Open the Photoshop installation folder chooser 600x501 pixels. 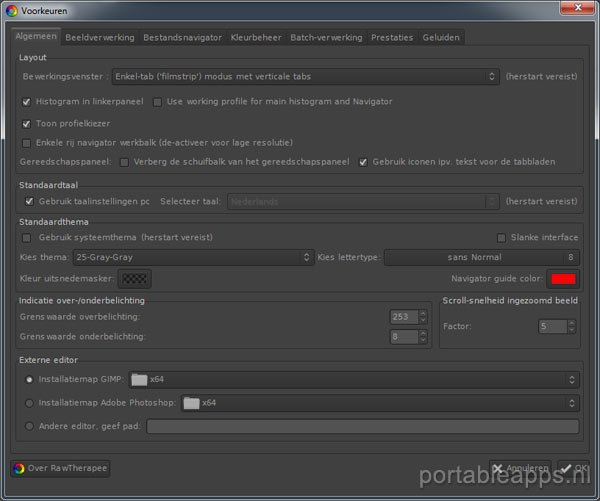tap(380, 403)
